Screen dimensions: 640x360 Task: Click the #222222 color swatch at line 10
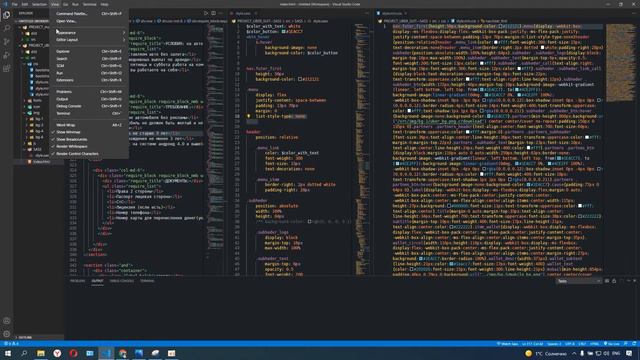pos(300,79)
